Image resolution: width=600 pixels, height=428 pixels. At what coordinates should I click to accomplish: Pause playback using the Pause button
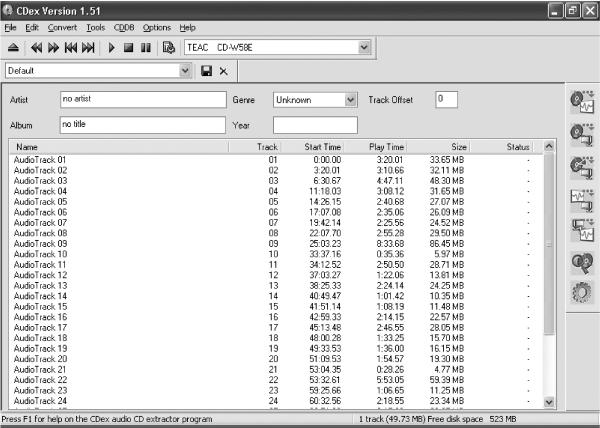145,48
